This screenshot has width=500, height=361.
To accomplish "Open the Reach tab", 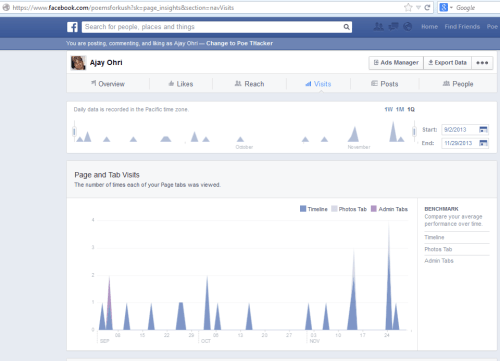I will (249, 84).
